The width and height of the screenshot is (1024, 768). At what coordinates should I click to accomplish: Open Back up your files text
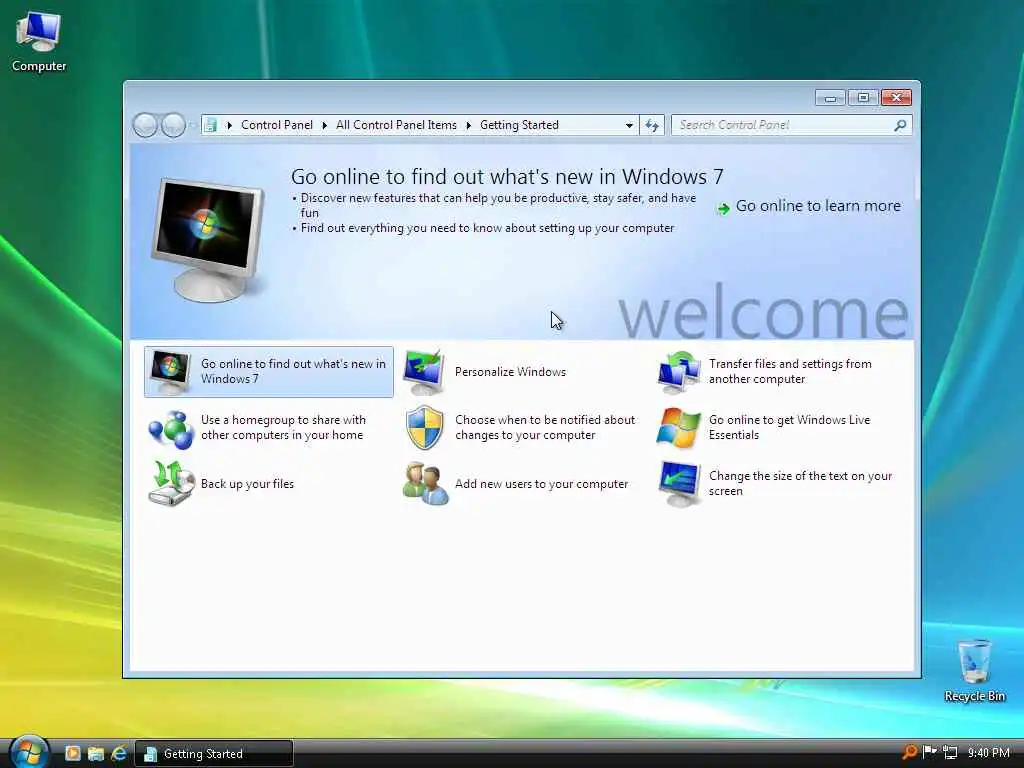click(x=247, y=484)
